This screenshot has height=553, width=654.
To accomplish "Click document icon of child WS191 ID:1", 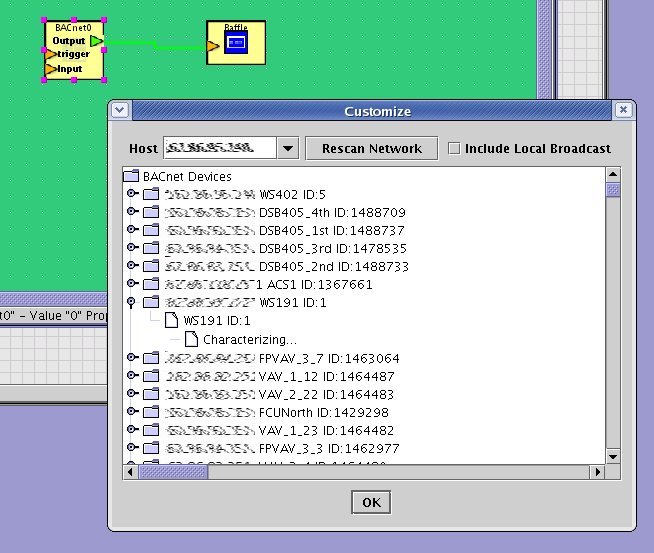I will [x=171, y=320].
